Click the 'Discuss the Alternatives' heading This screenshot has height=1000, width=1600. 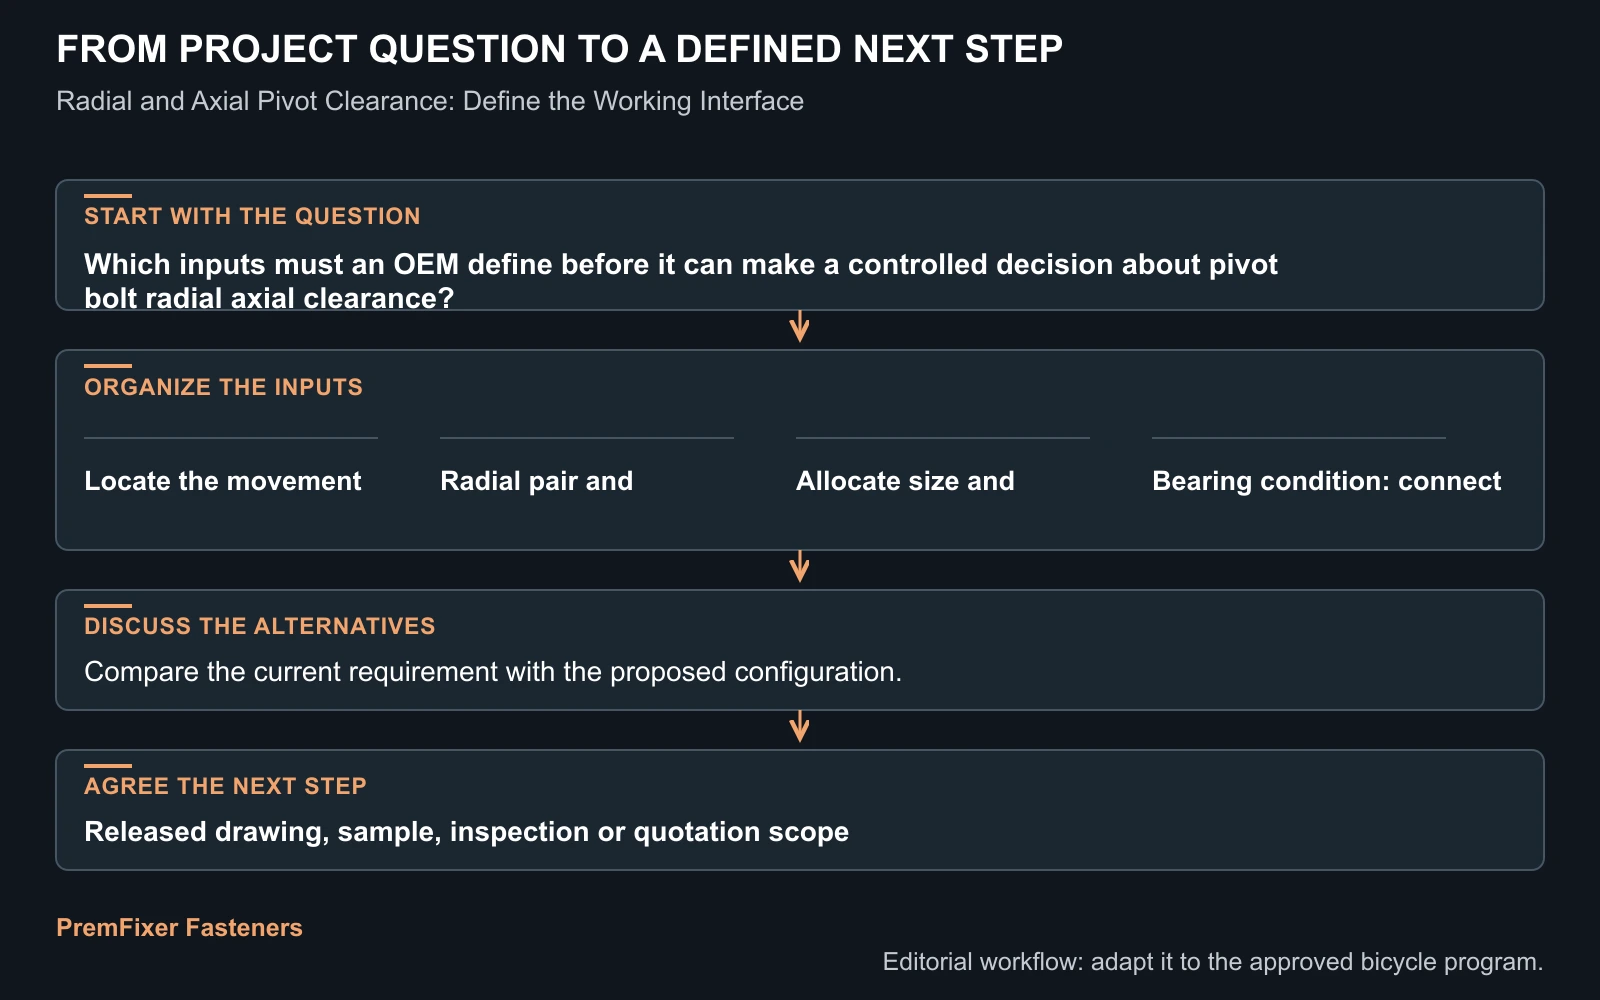click(x=260, y=626)
